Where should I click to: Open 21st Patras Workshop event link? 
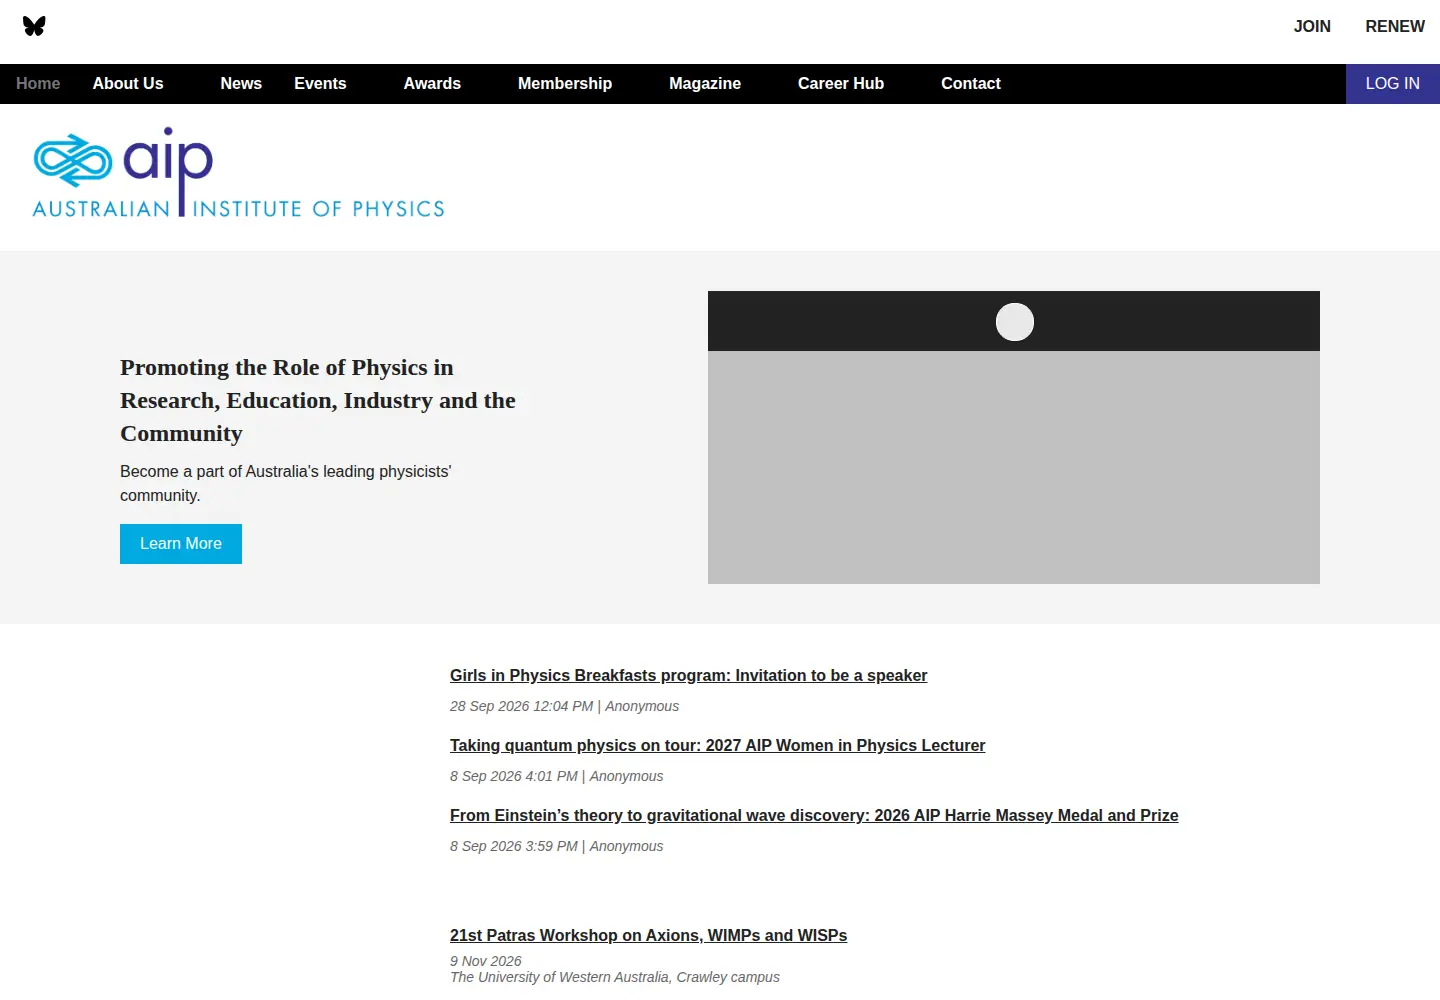pyautogui.click(x=648, y=936)
